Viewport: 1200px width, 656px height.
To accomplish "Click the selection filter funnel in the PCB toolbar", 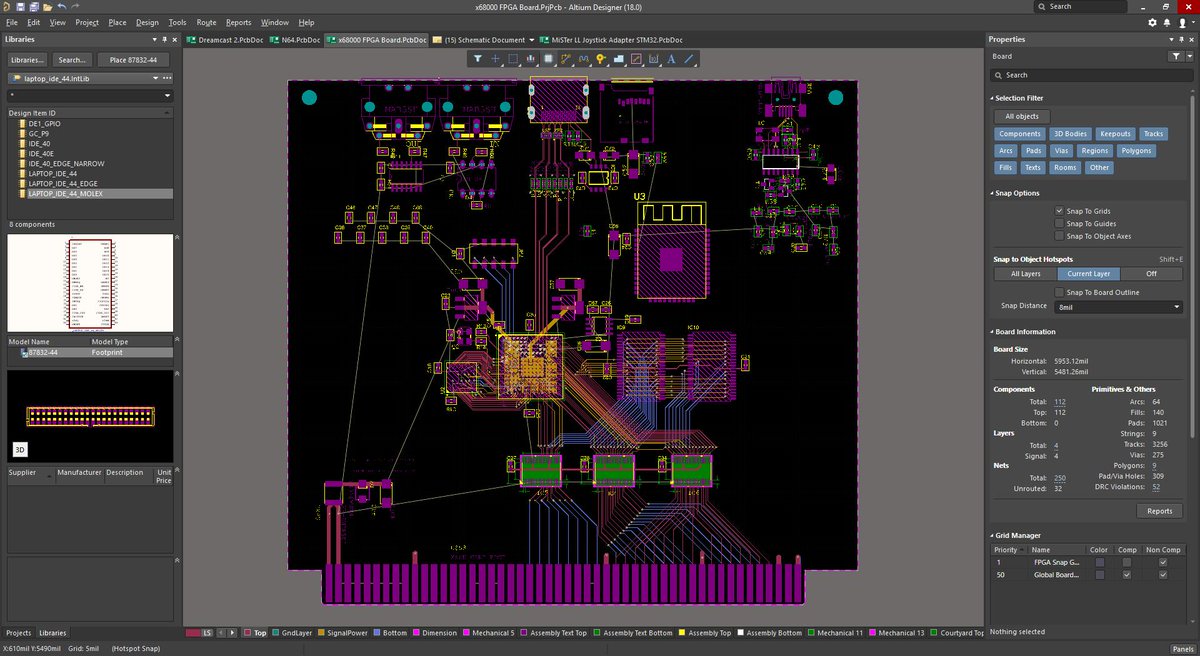I will pyautogui.click(x=478, y=59).
